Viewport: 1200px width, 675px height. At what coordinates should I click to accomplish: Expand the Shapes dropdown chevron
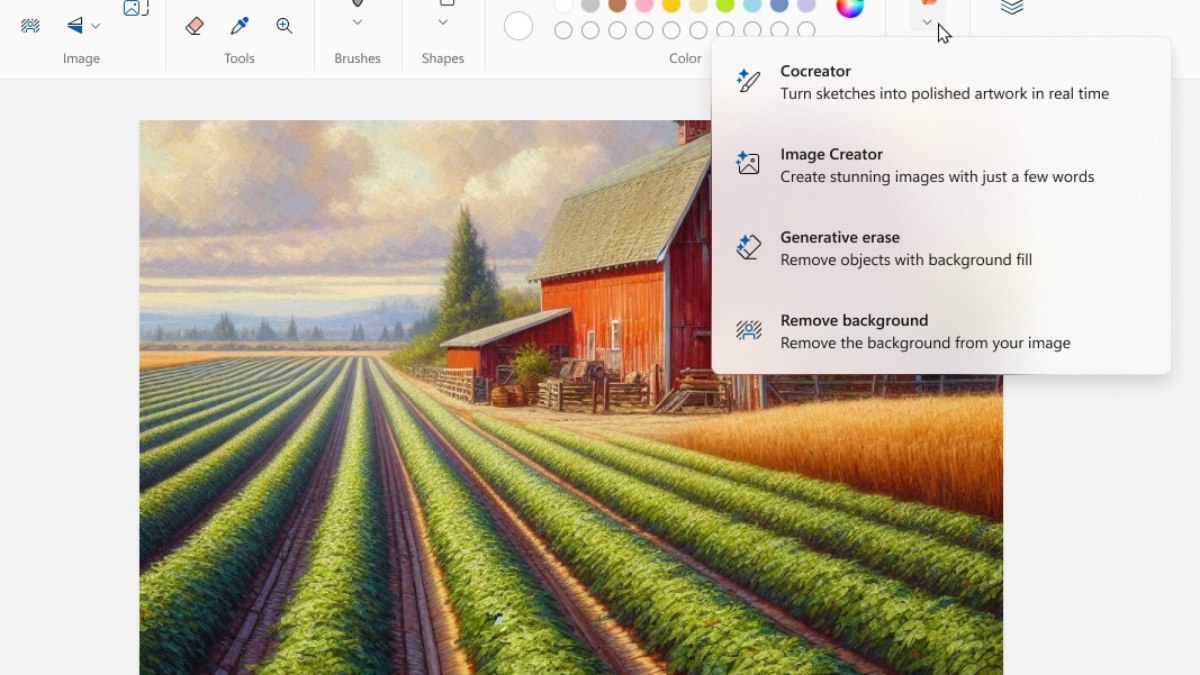click(x=443, y=22)
